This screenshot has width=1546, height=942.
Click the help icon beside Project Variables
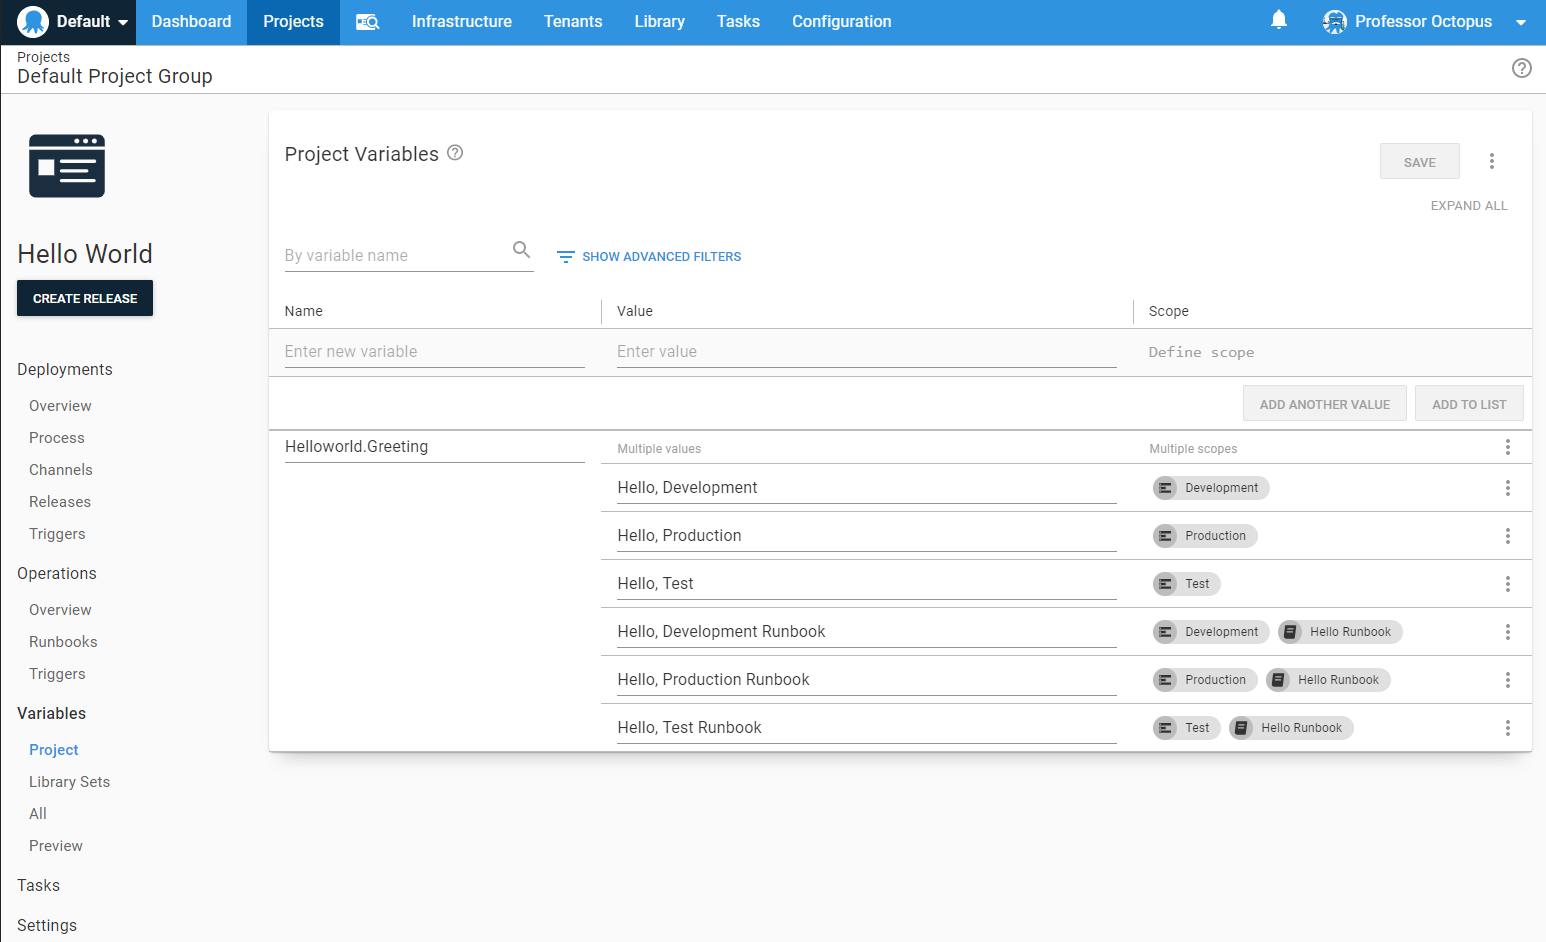coord(455,153)
